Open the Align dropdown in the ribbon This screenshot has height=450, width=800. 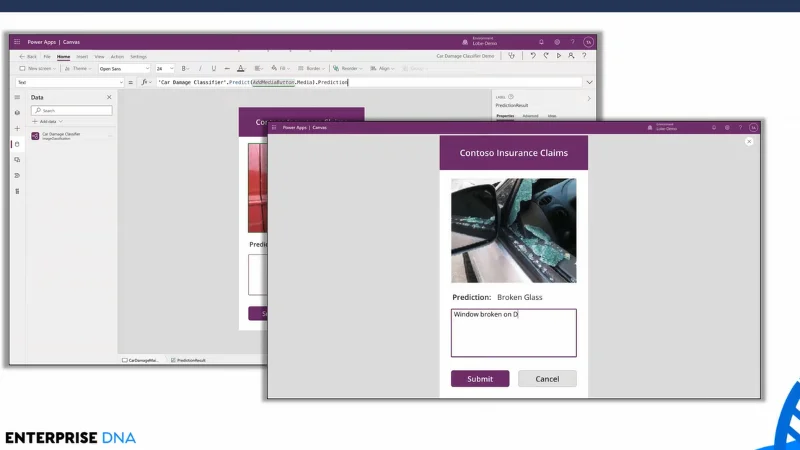(382, 68)
